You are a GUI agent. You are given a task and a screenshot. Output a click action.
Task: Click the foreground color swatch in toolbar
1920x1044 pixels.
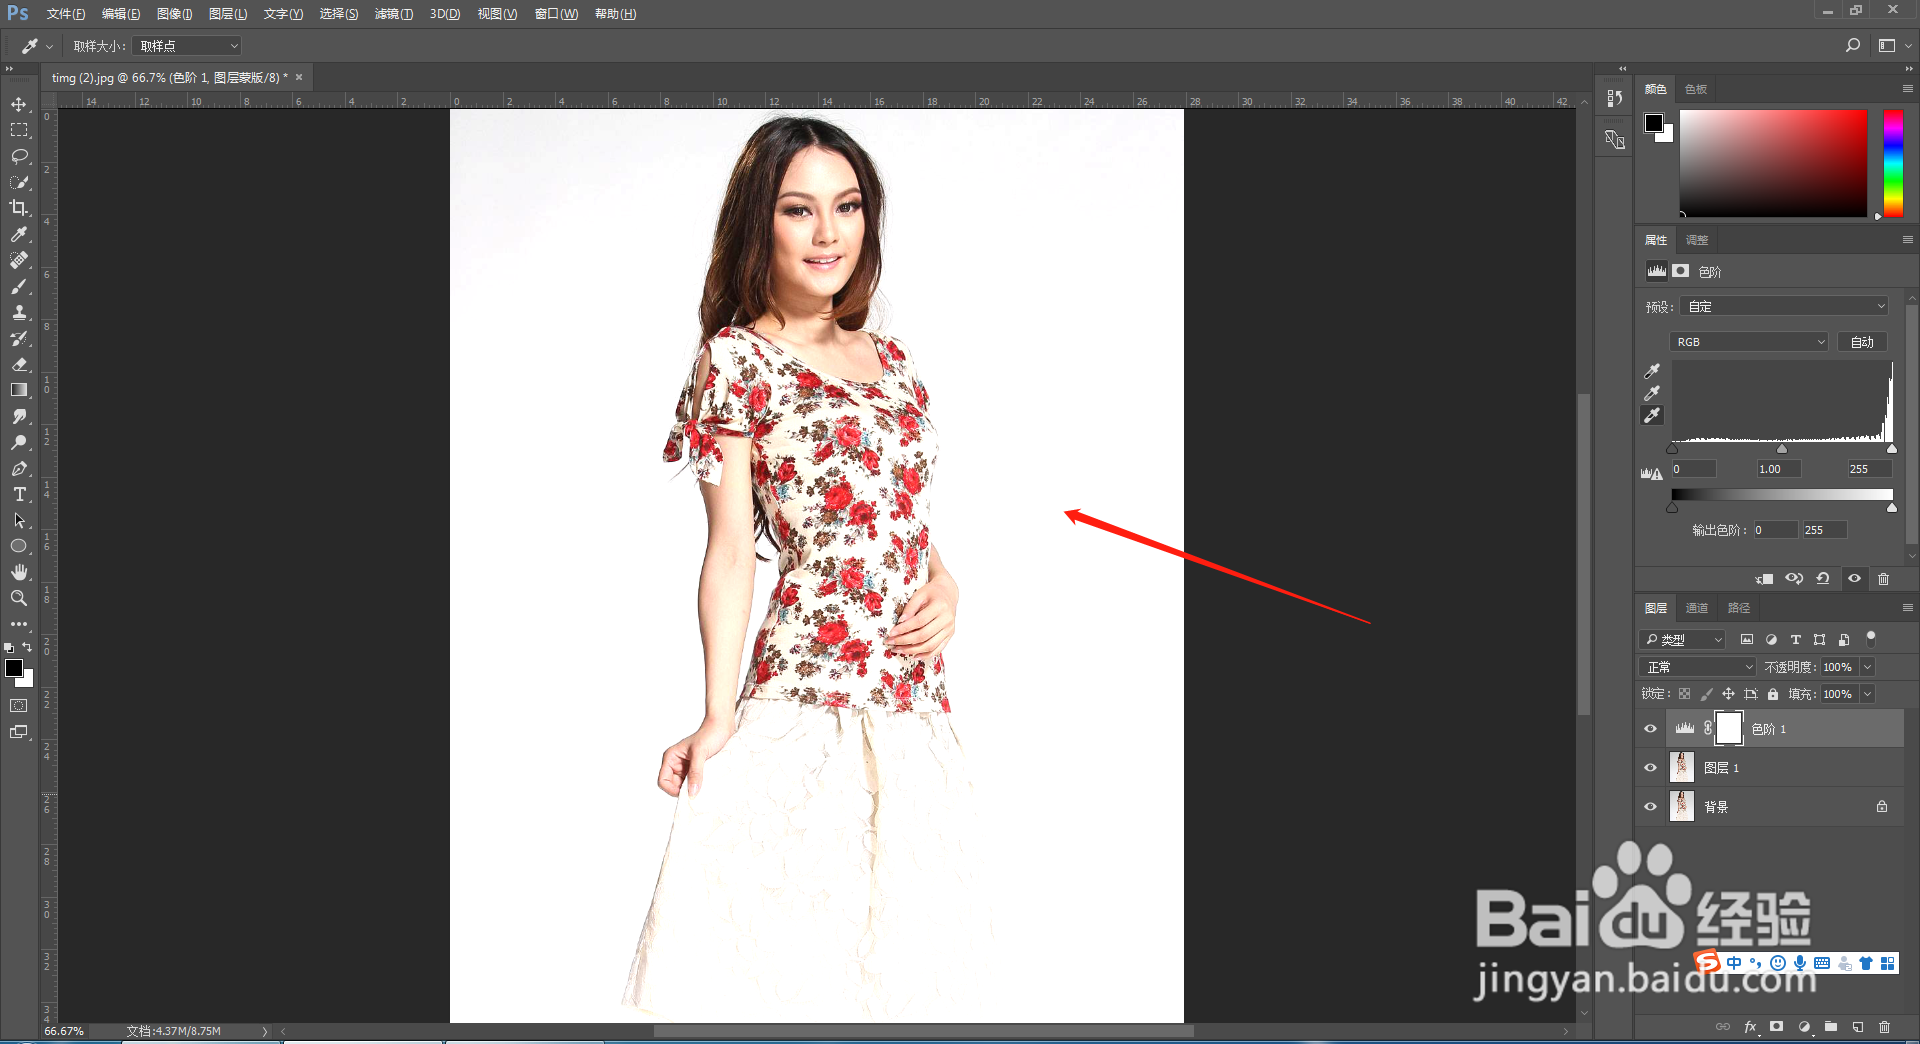(14, 669)
